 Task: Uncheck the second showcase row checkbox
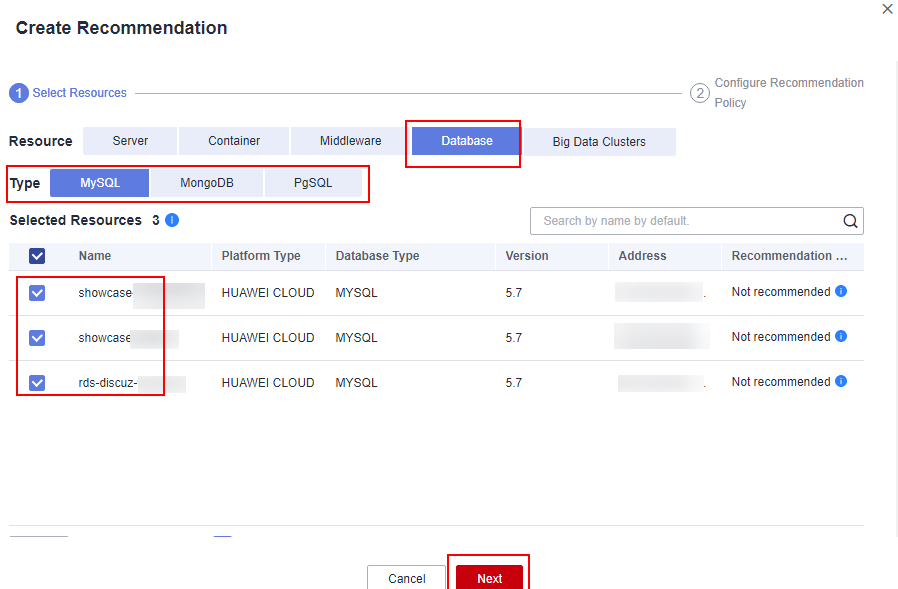click(37, 338)
